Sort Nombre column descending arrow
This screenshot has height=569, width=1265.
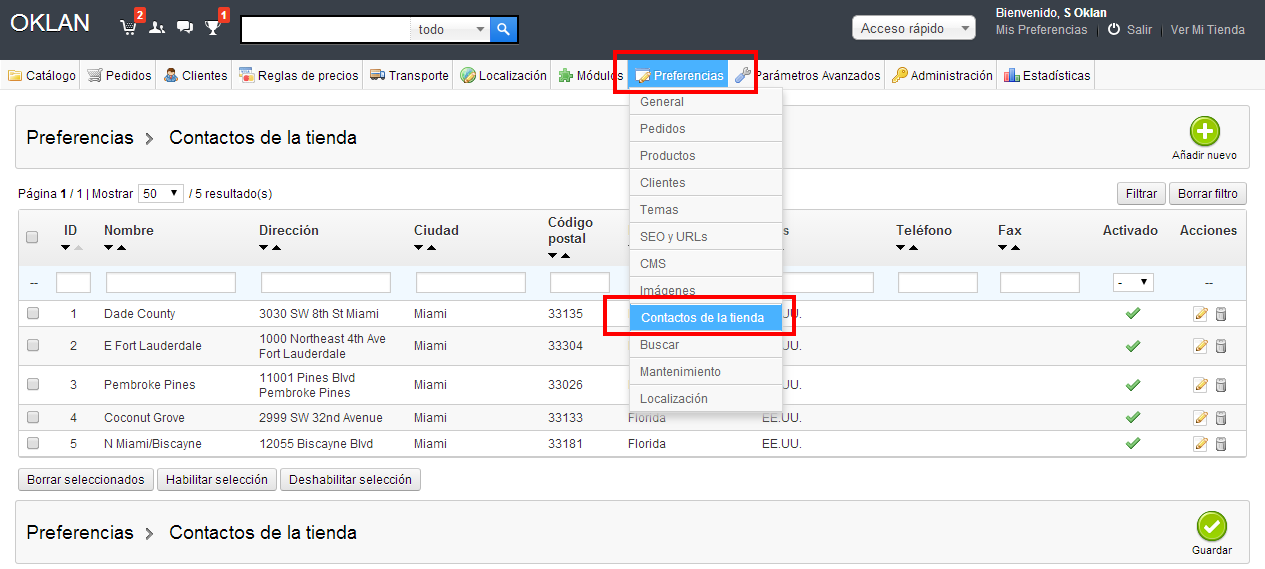109,248
